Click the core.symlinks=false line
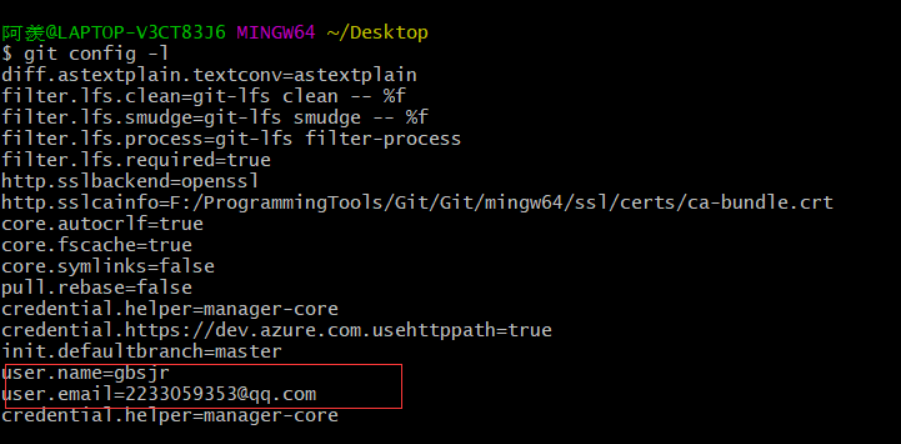Screen dimensions: 901x444 (108, 267)
